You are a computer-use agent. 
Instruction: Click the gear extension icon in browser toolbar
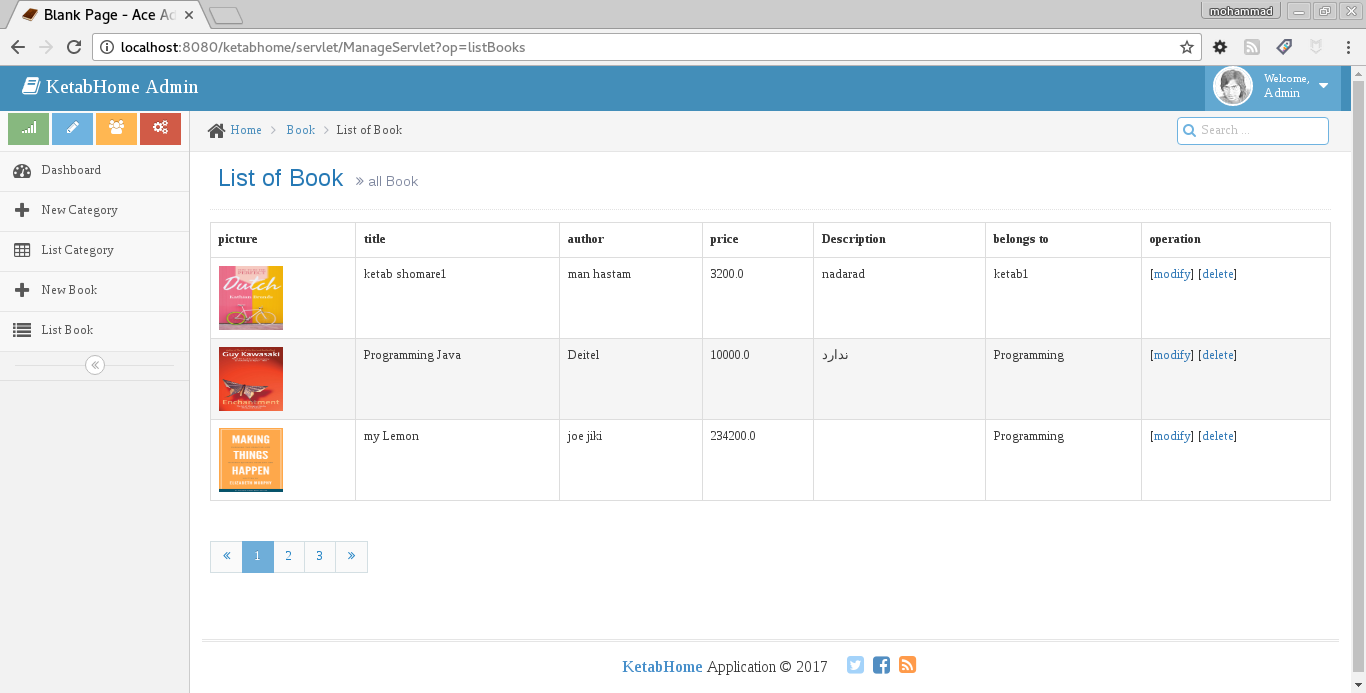click(x=1220, y=47)
